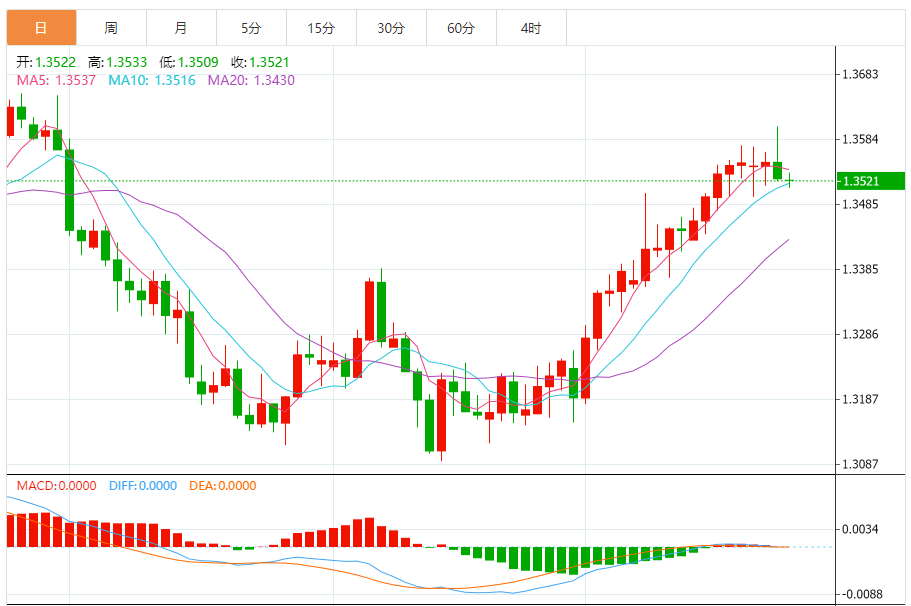The width and height of the screenshot is (911, 606).
Task: Click the 1.3187 price axis label
Action: (x=860, y=400)
